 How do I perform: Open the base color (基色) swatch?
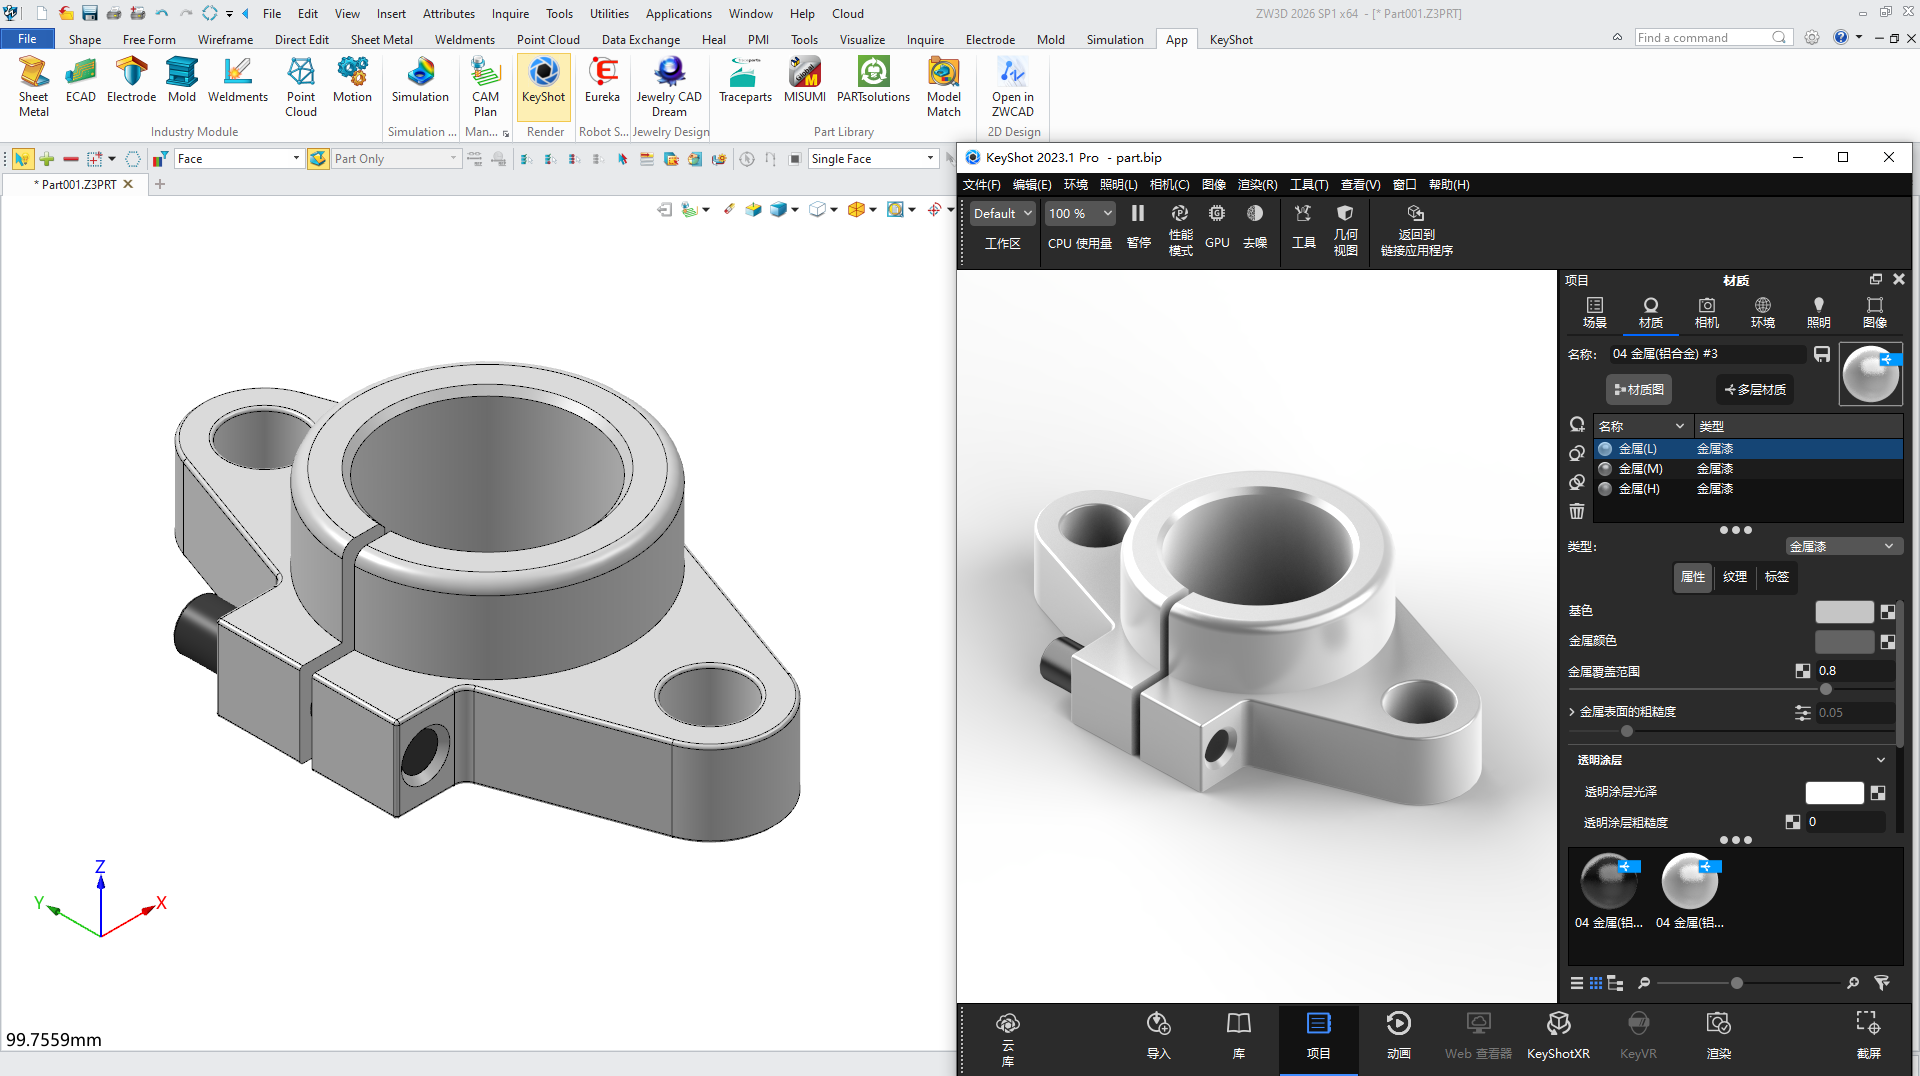[x=1844, y=611]
